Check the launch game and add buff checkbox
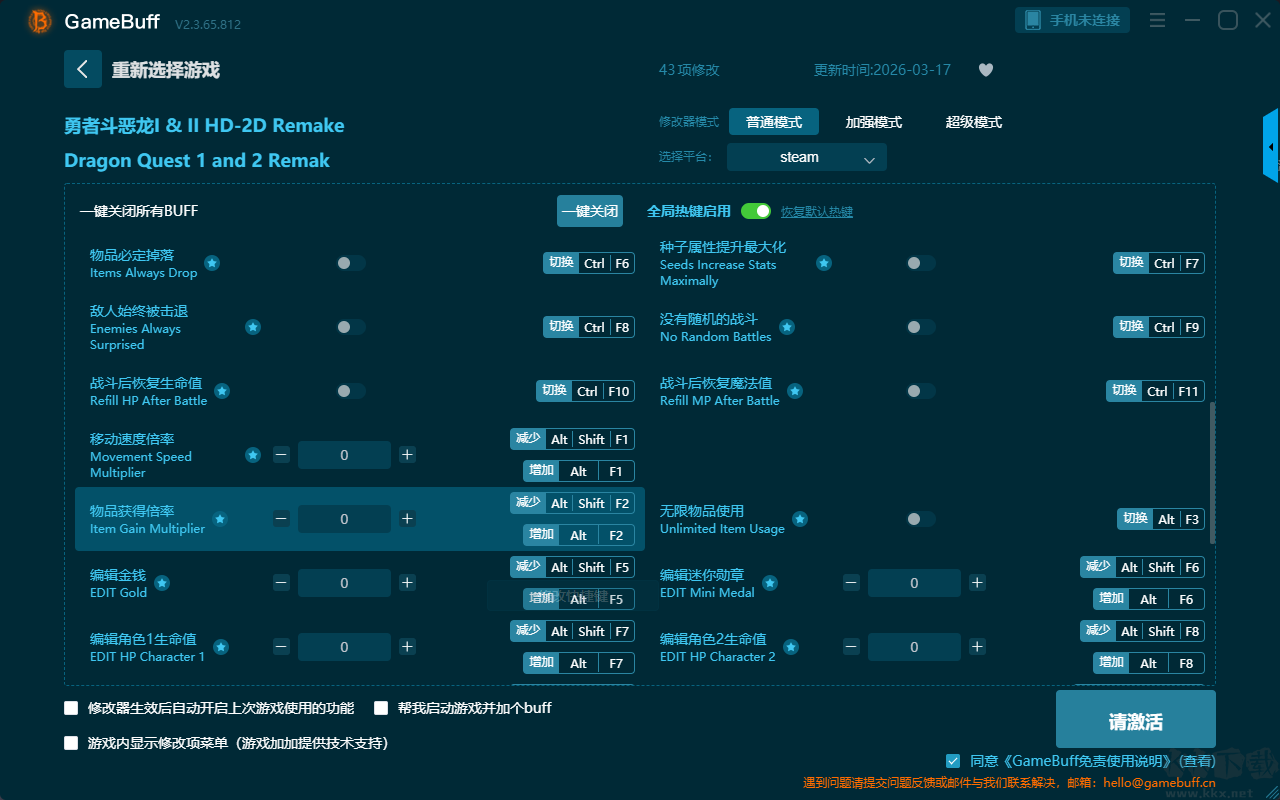 click(x=381, y=708)
